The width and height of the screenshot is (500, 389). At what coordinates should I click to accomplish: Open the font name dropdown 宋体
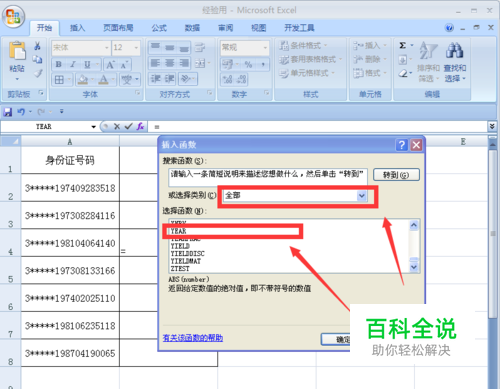pyautogui.click(x=107, y=48)
